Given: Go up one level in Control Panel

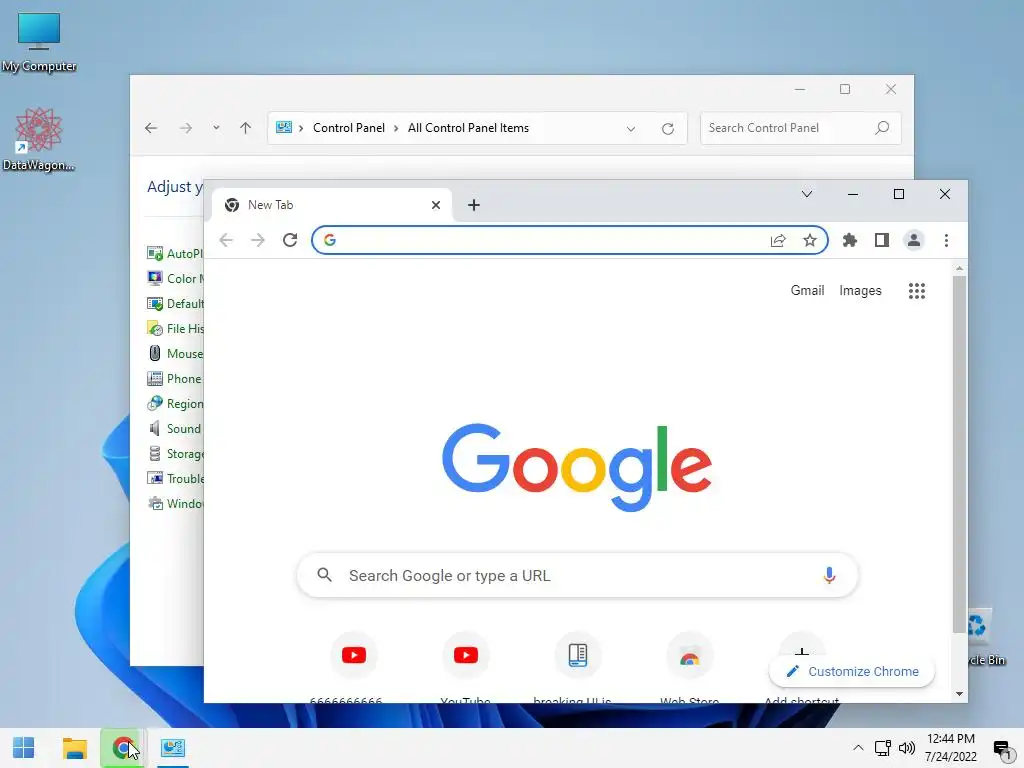Looking at the screenshot, I should point(246,128).
